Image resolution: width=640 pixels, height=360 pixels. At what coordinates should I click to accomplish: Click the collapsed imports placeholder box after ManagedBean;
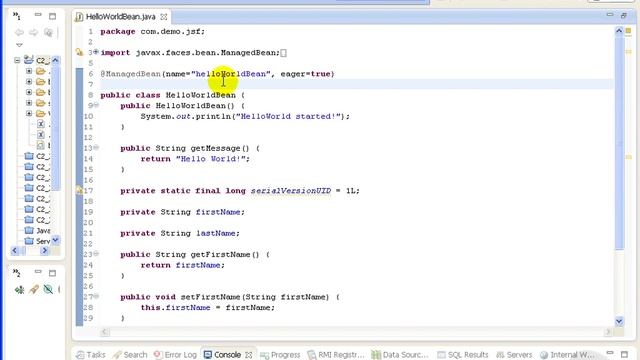283,53
